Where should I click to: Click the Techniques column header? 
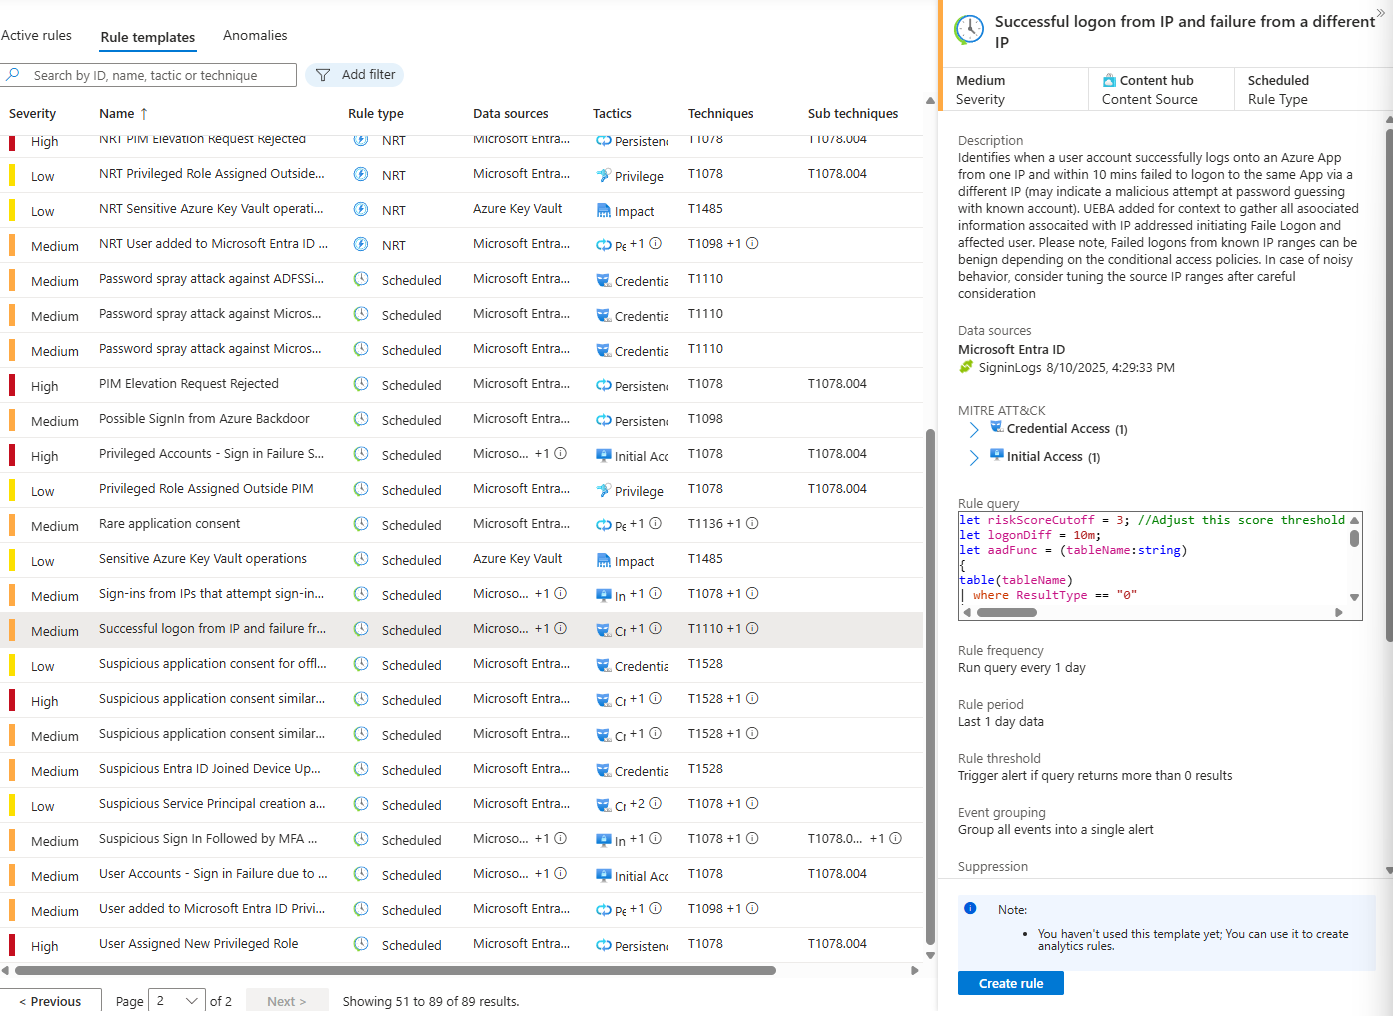[x=721, y=114]
